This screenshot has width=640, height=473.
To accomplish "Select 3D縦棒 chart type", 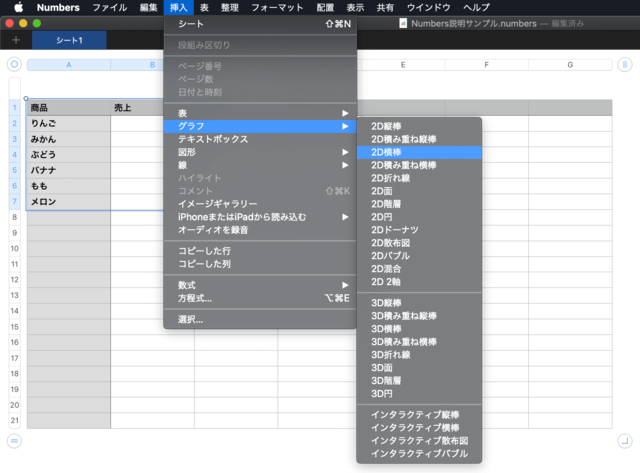I will pos(419,303).
